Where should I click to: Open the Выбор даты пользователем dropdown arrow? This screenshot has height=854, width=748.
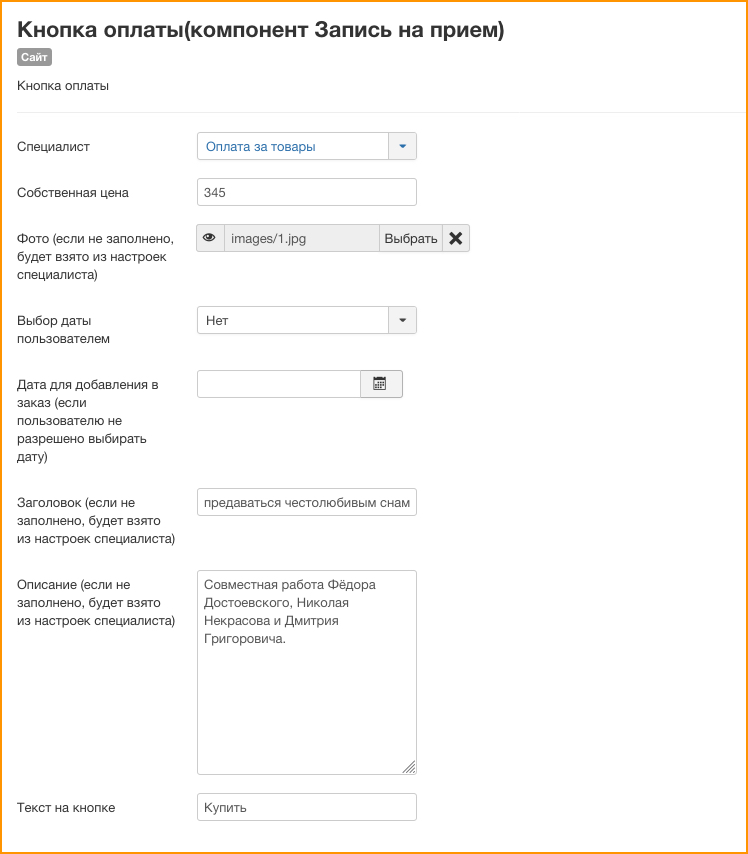coord(403,320)
